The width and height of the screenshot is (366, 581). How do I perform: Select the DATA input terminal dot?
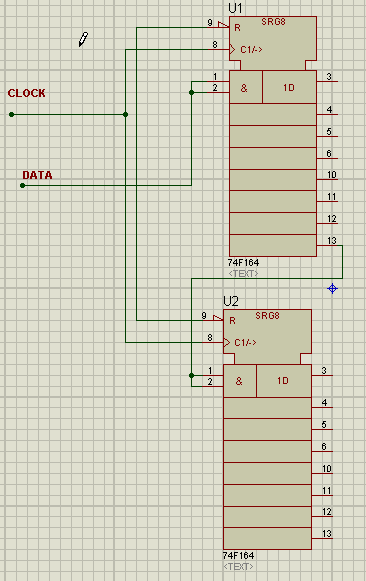click(23, 185)
